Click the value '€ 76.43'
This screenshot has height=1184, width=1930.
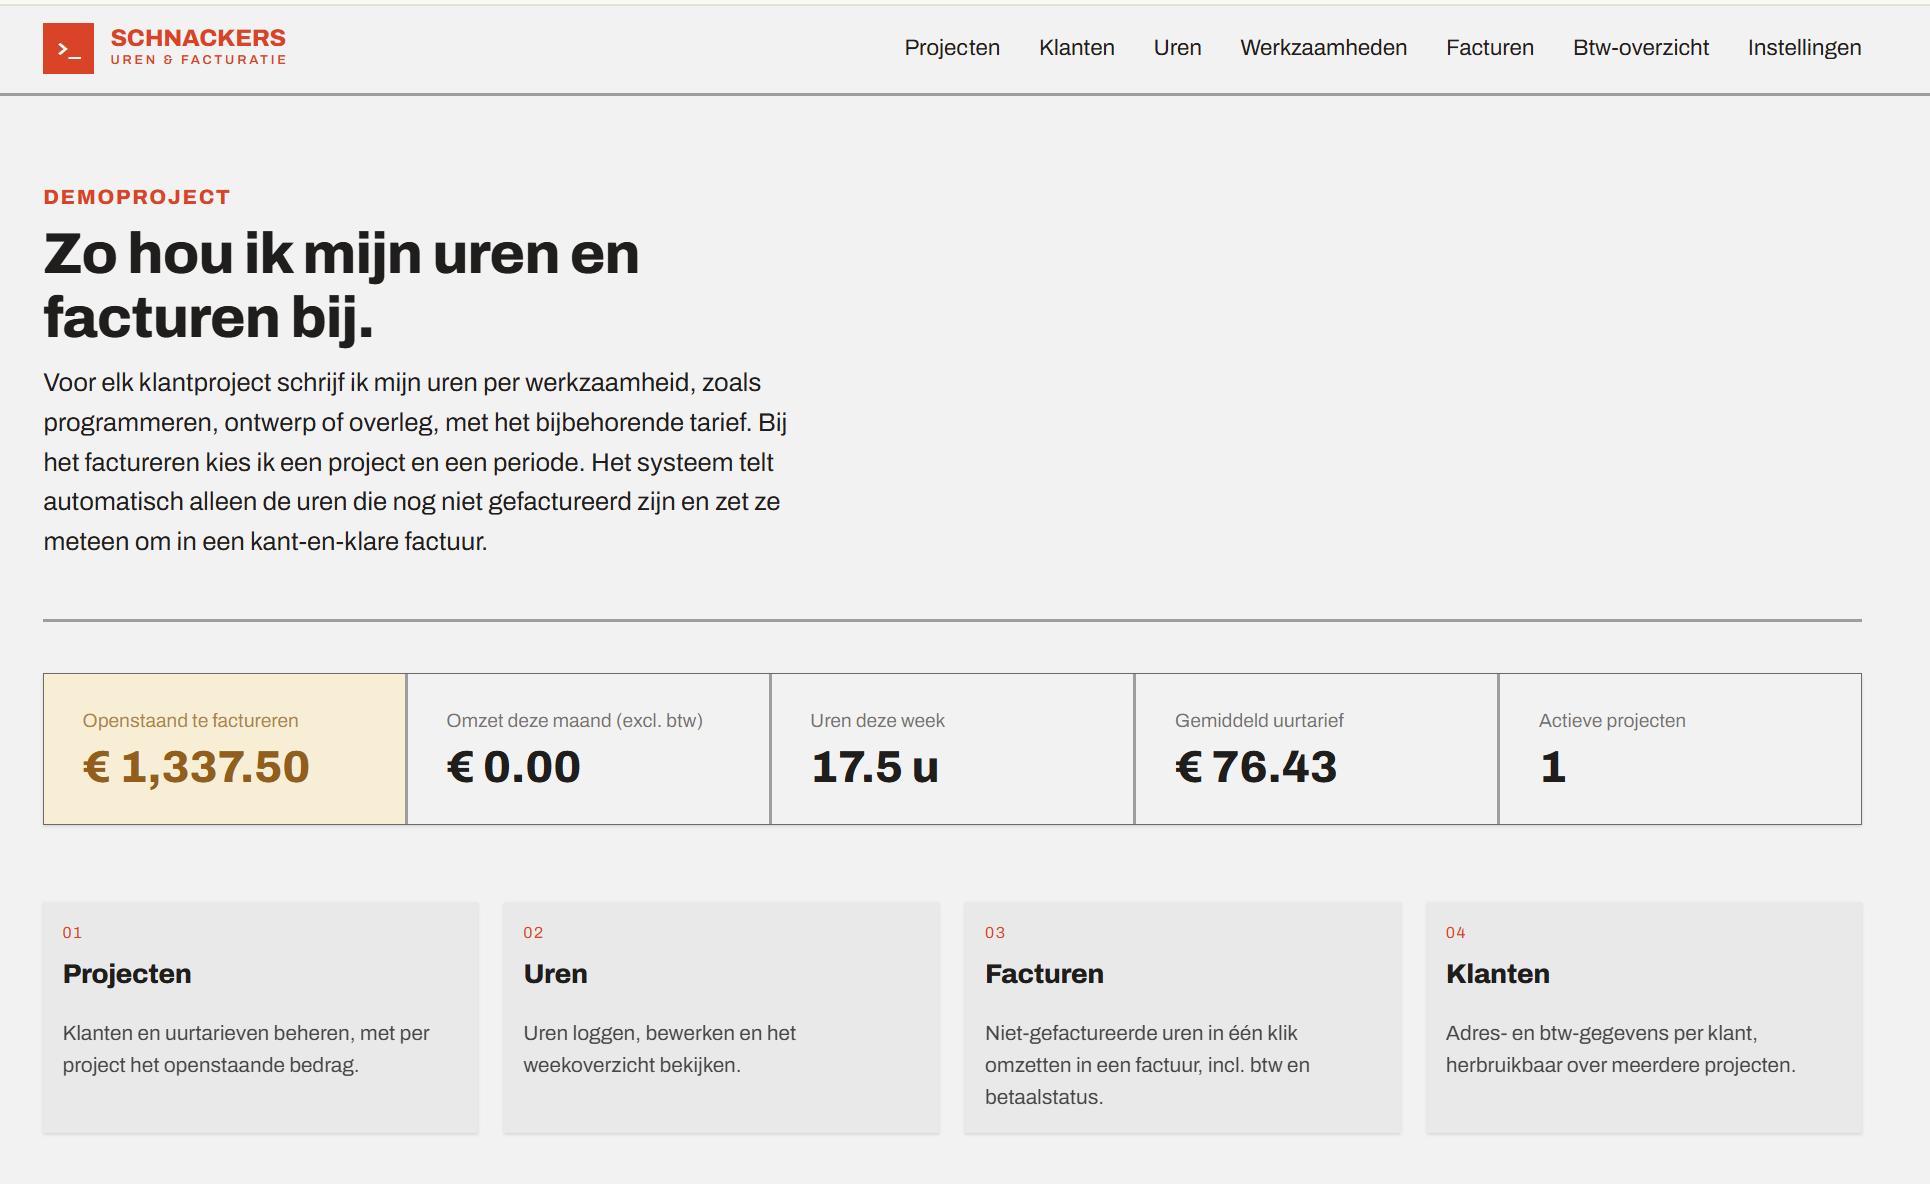(x=1256, y=767)
